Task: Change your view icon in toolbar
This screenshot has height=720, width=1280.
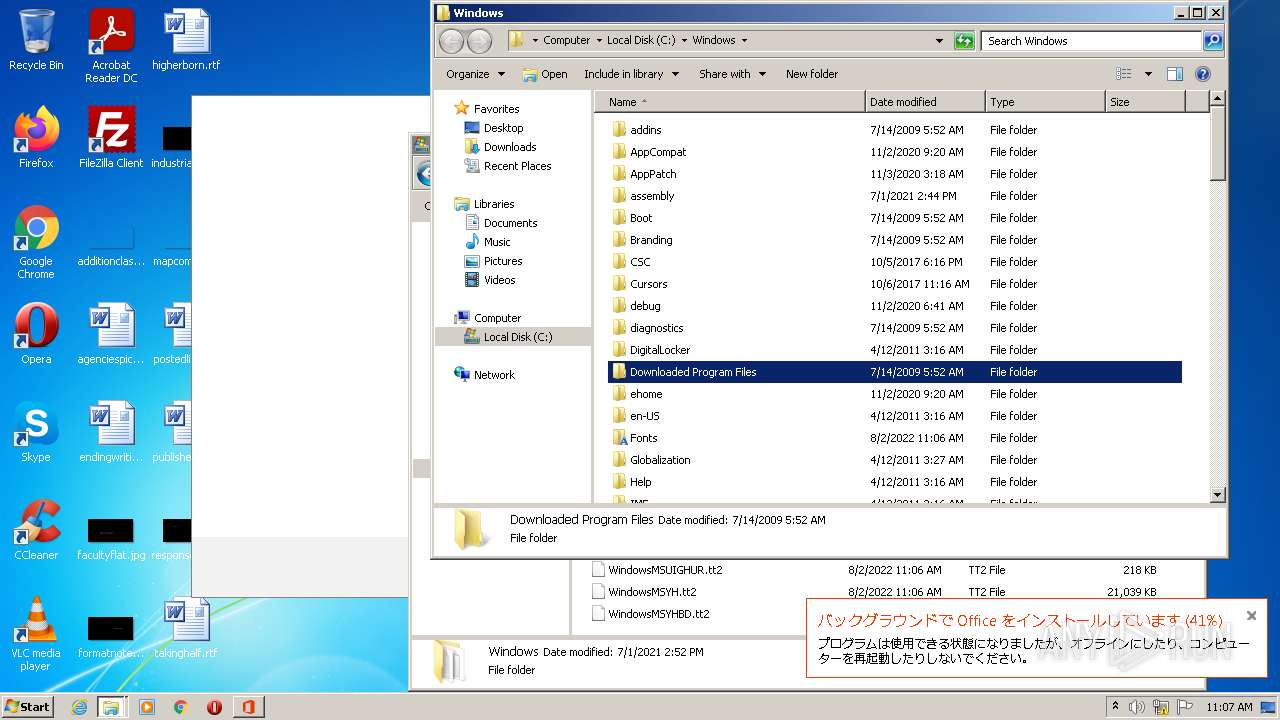Action: click(1124, 74)
